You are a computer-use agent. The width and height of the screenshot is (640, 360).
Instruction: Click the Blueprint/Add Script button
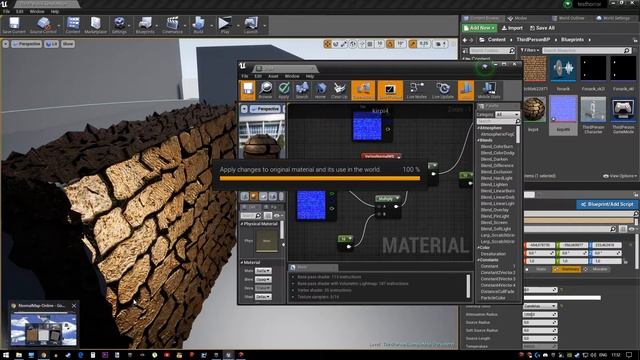tap(607, 204)
